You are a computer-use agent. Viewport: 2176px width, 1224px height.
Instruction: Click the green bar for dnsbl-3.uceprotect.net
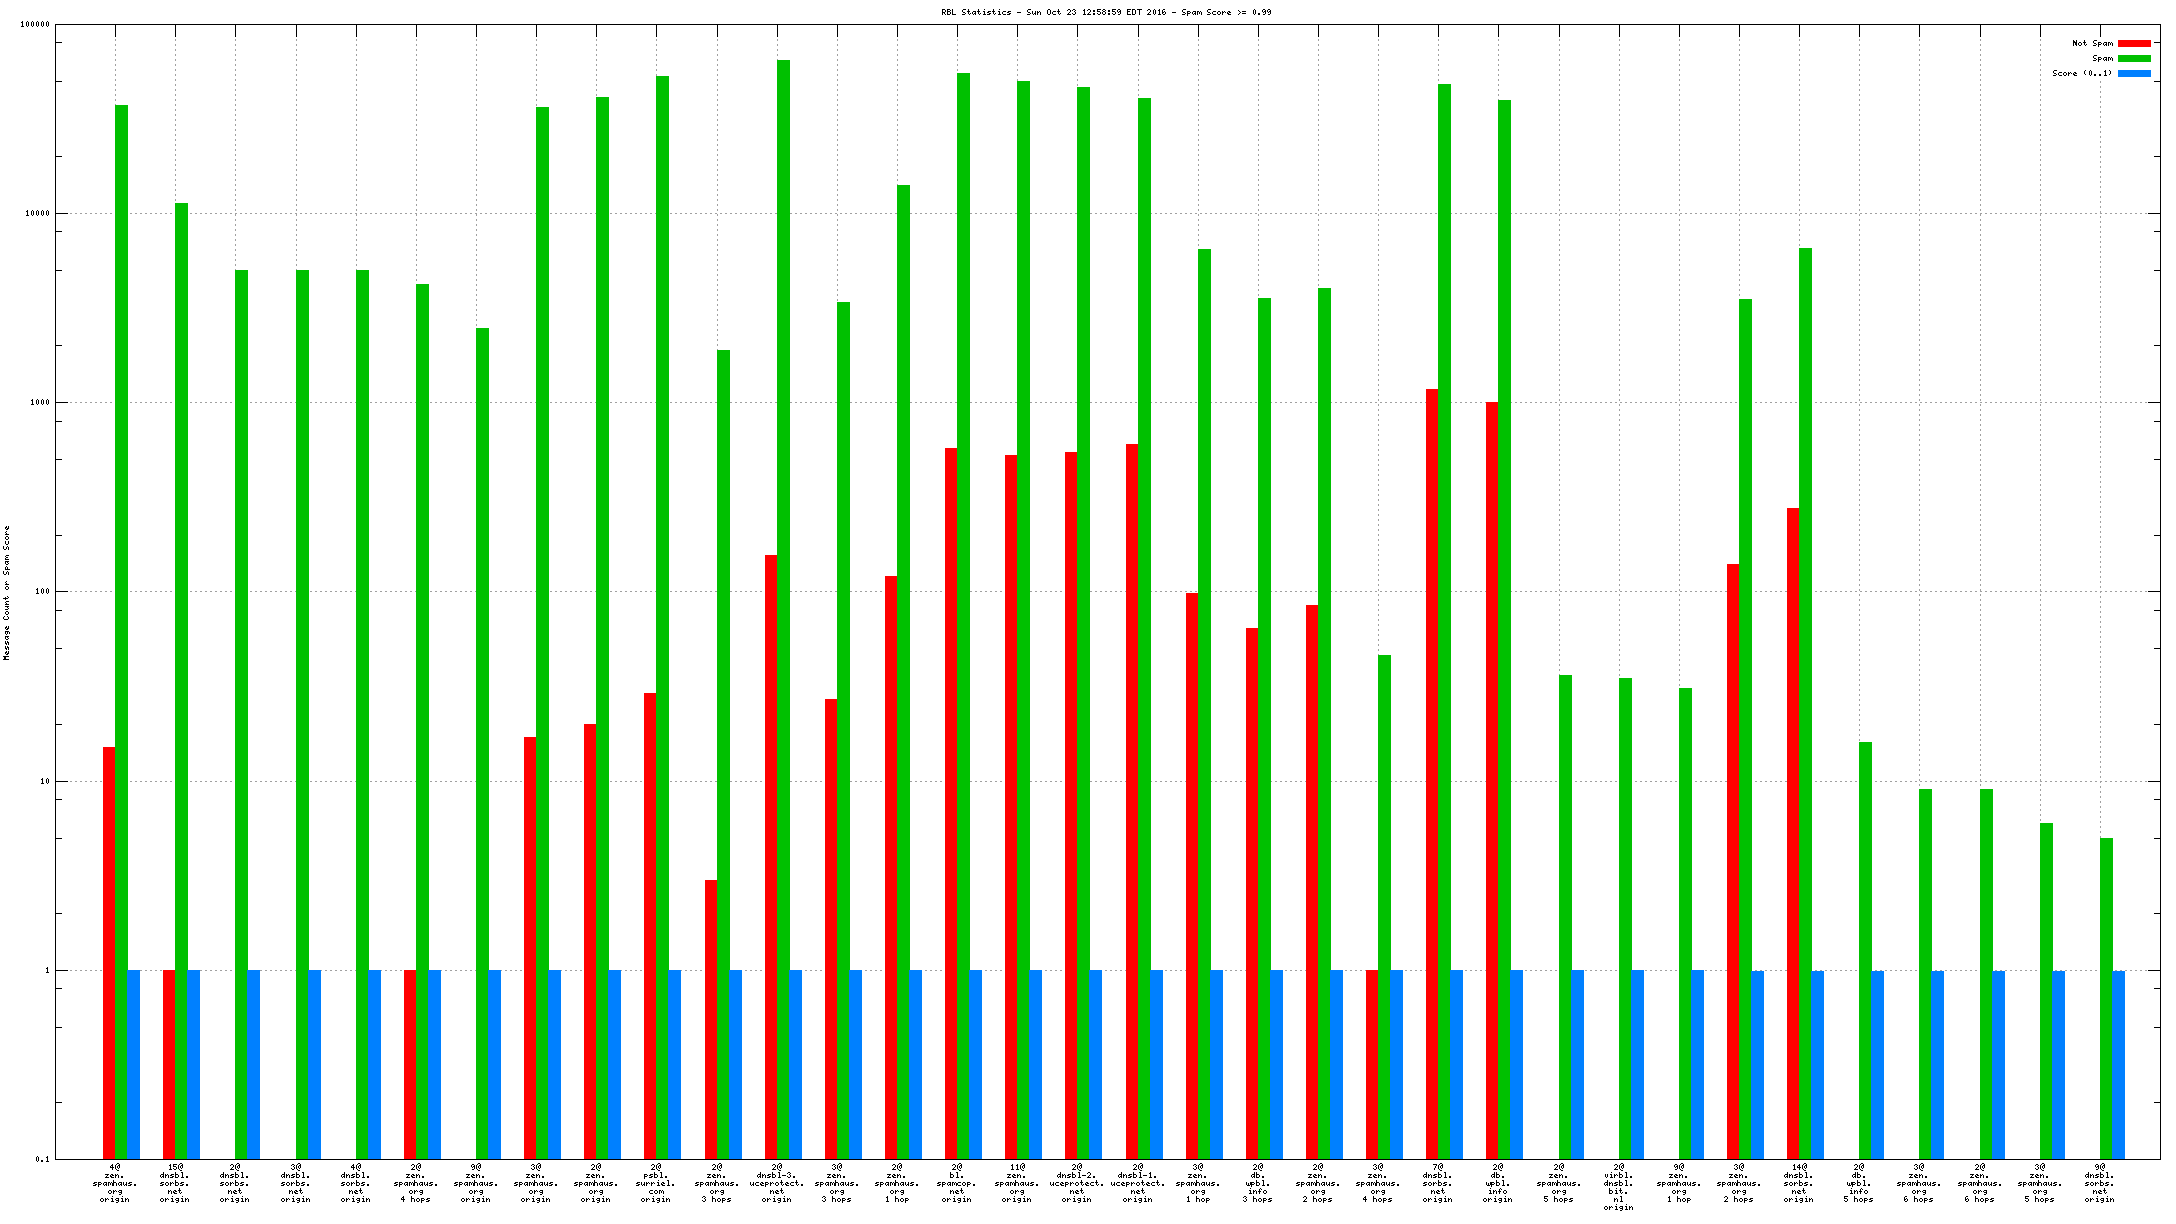pos(783,600)
